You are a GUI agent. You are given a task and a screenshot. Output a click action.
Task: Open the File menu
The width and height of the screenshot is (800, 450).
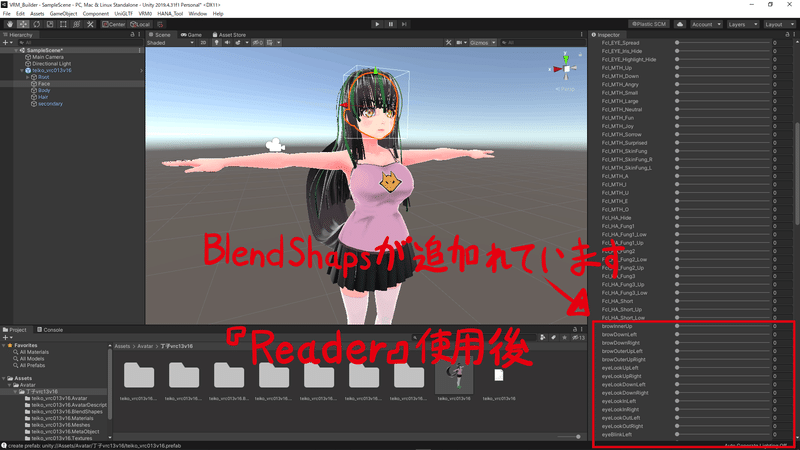(x=7, y=14)
